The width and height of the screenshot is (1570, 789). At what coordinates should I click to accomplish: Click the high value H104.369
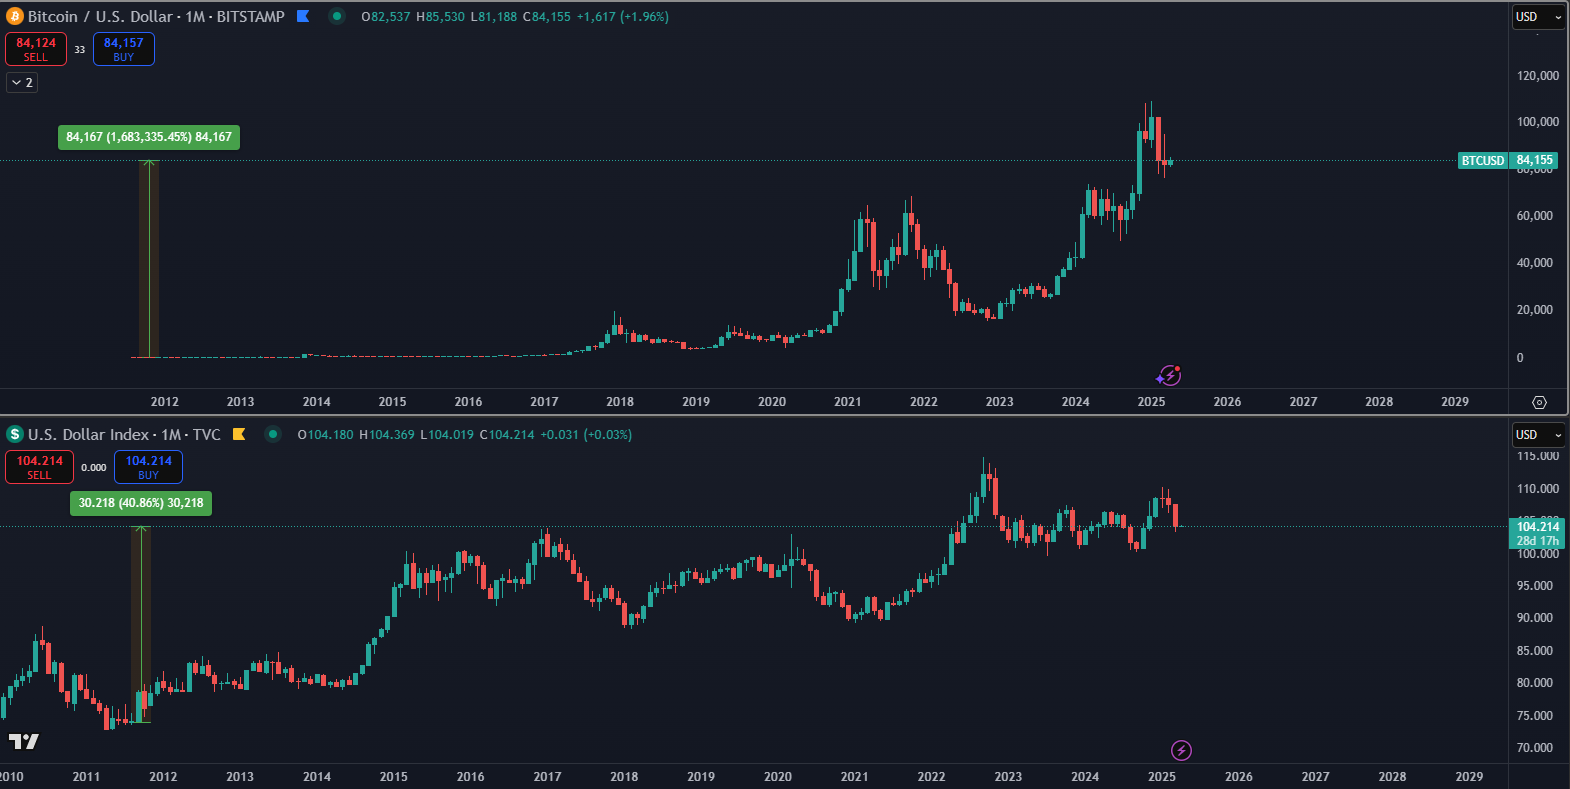pyautogui.click(x=387, y=435)
